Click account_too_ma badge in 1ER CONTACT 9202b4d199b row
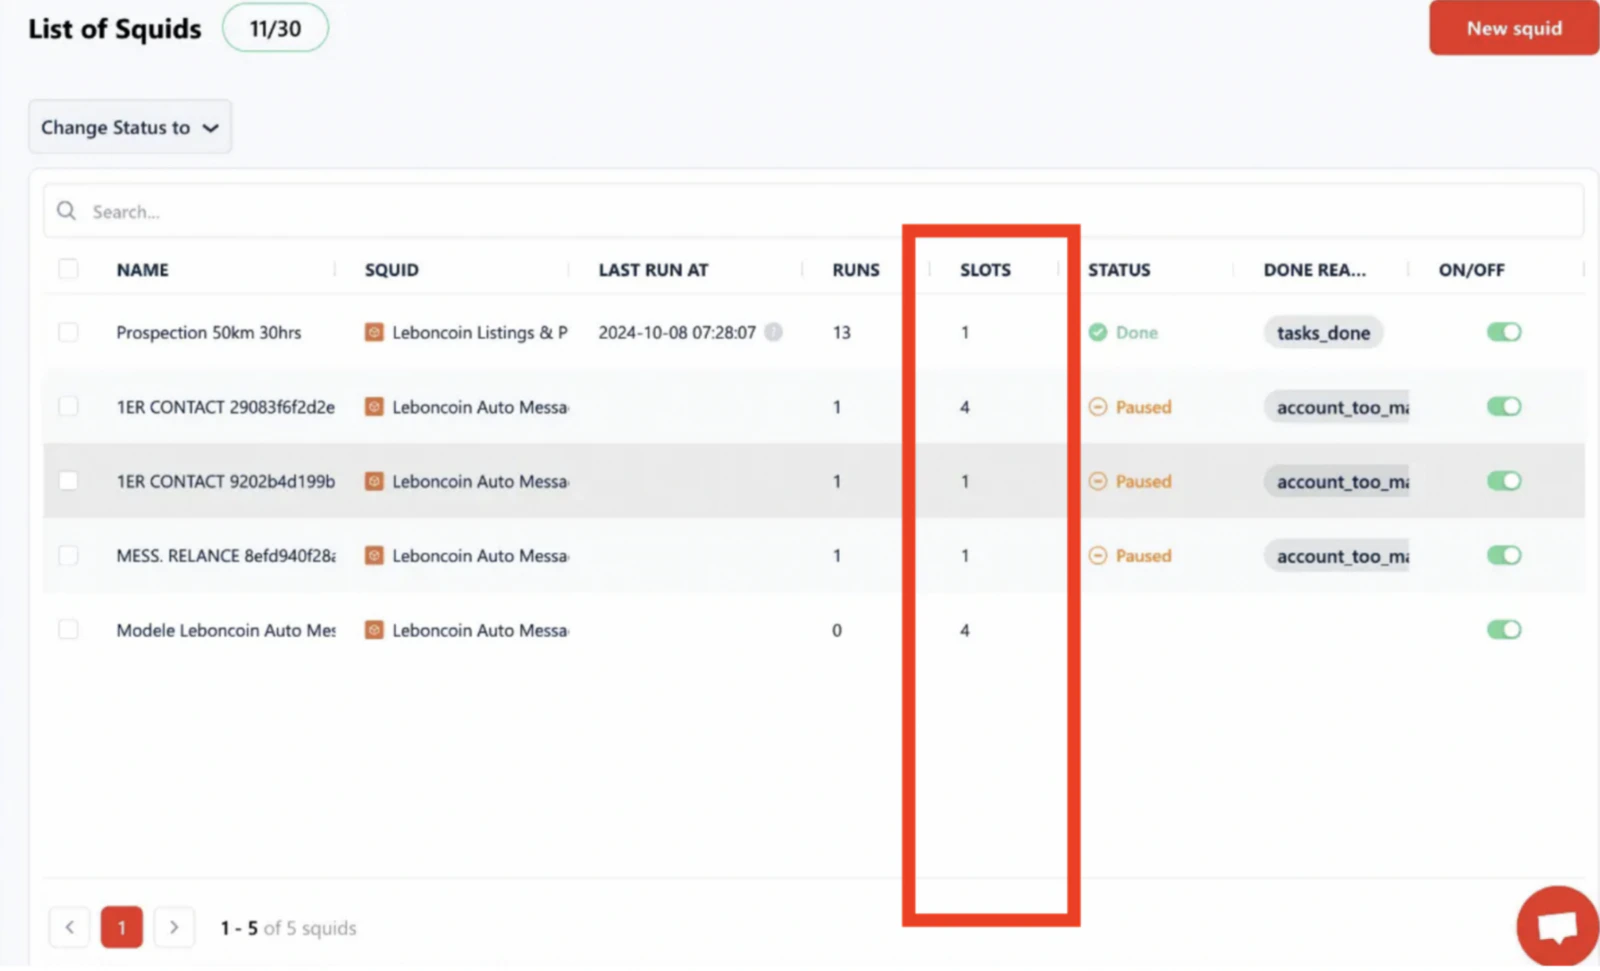 click(1337, 481)
